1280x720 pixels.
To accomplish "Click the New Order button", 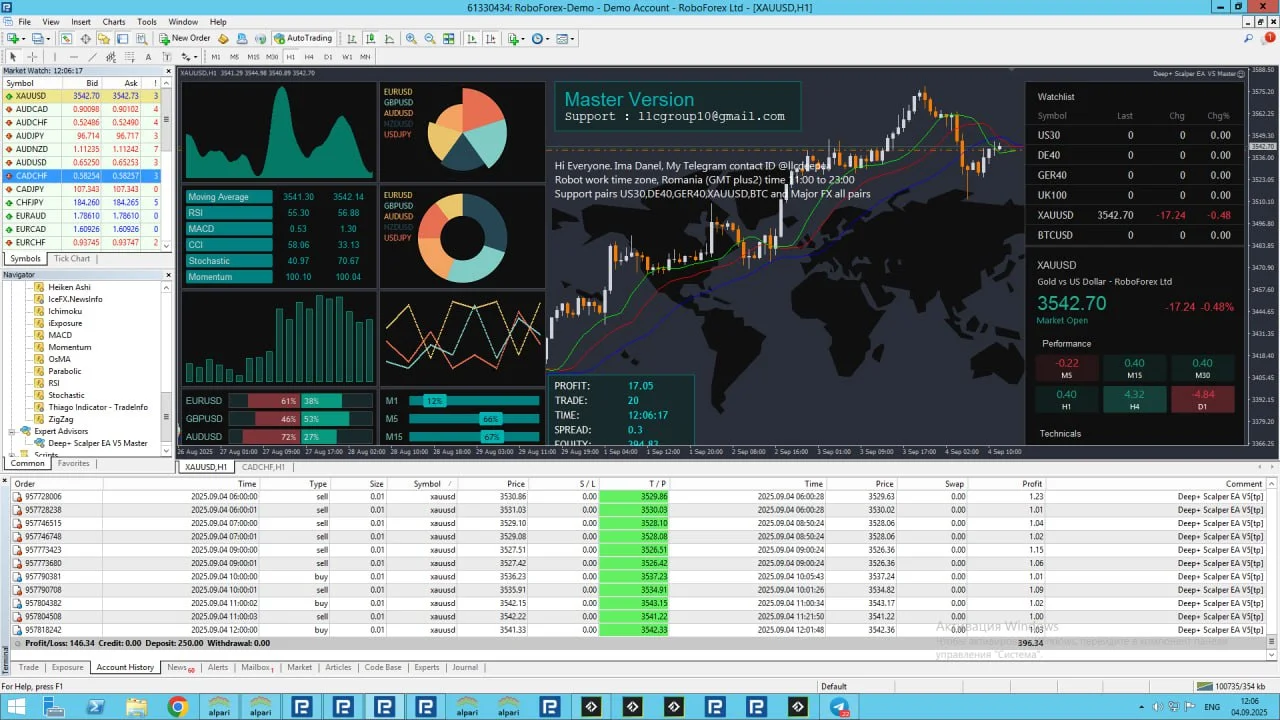I will (184, 39).
